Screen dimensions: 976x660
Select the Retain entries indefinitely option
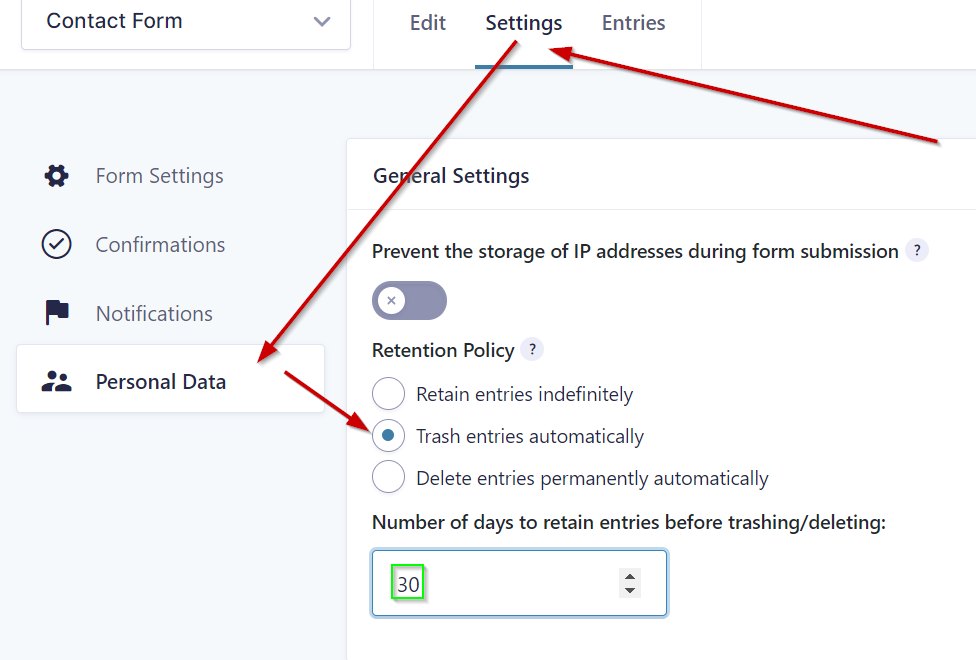click(388, 394)
